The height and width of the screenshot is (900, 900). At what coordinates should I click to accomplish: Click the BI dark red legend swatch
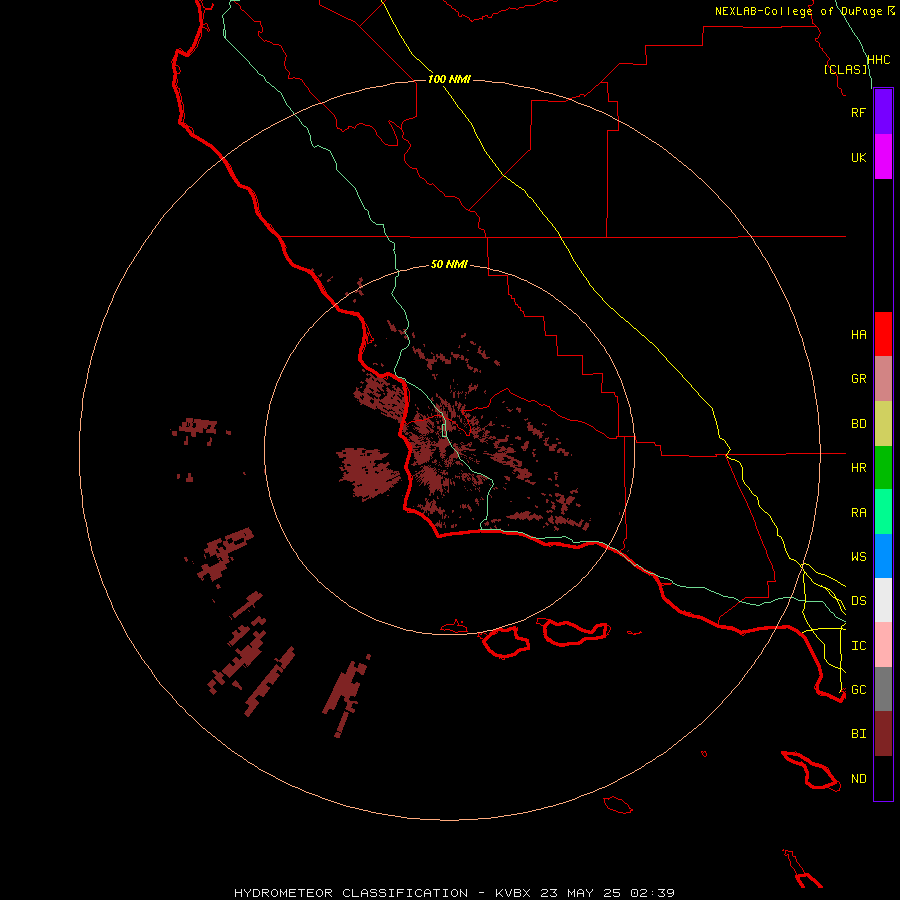pyautogui.click(x=883, y=734)
